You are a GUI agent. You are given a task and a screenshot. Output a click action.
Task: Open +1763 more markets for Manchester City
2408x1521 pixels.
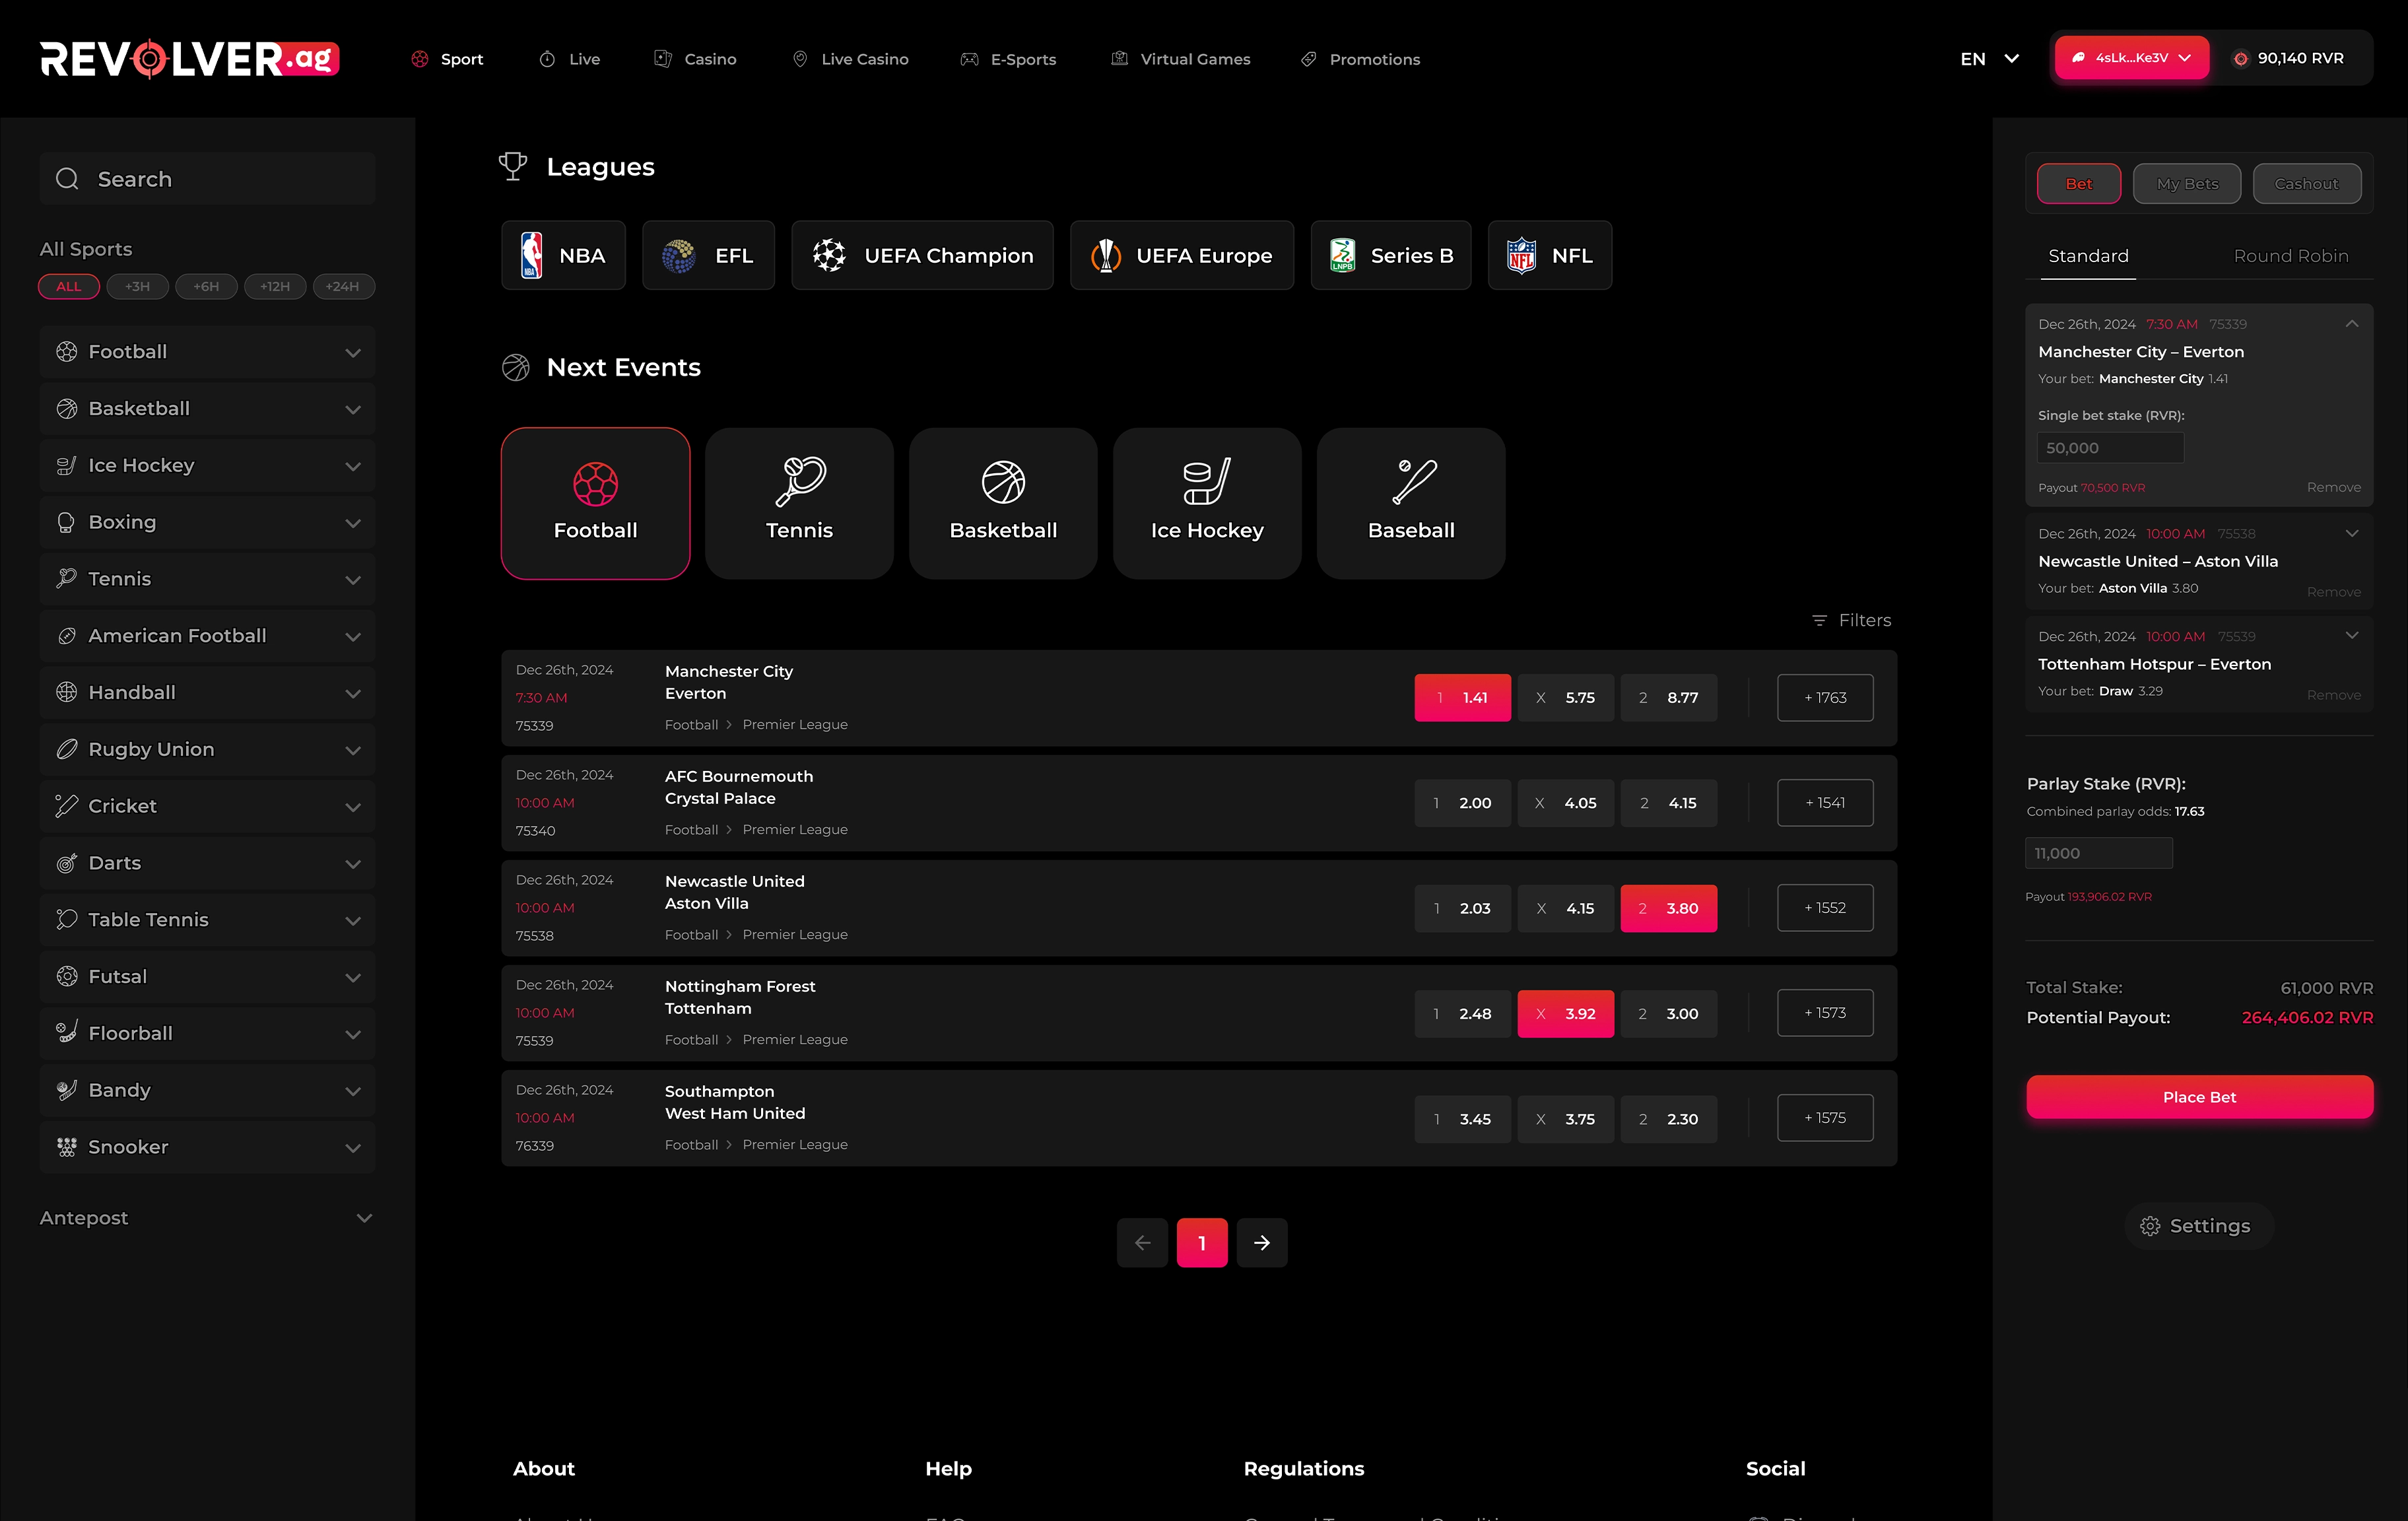(x=1825, y=698)
